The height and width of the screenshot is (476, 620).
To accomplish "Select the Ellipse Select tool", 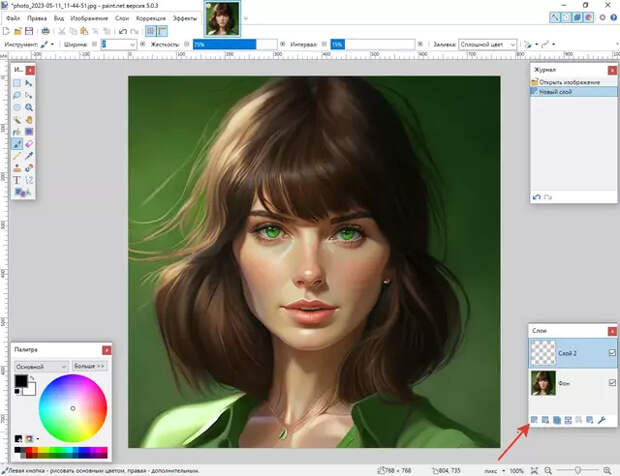I will (x=17, y=108).
